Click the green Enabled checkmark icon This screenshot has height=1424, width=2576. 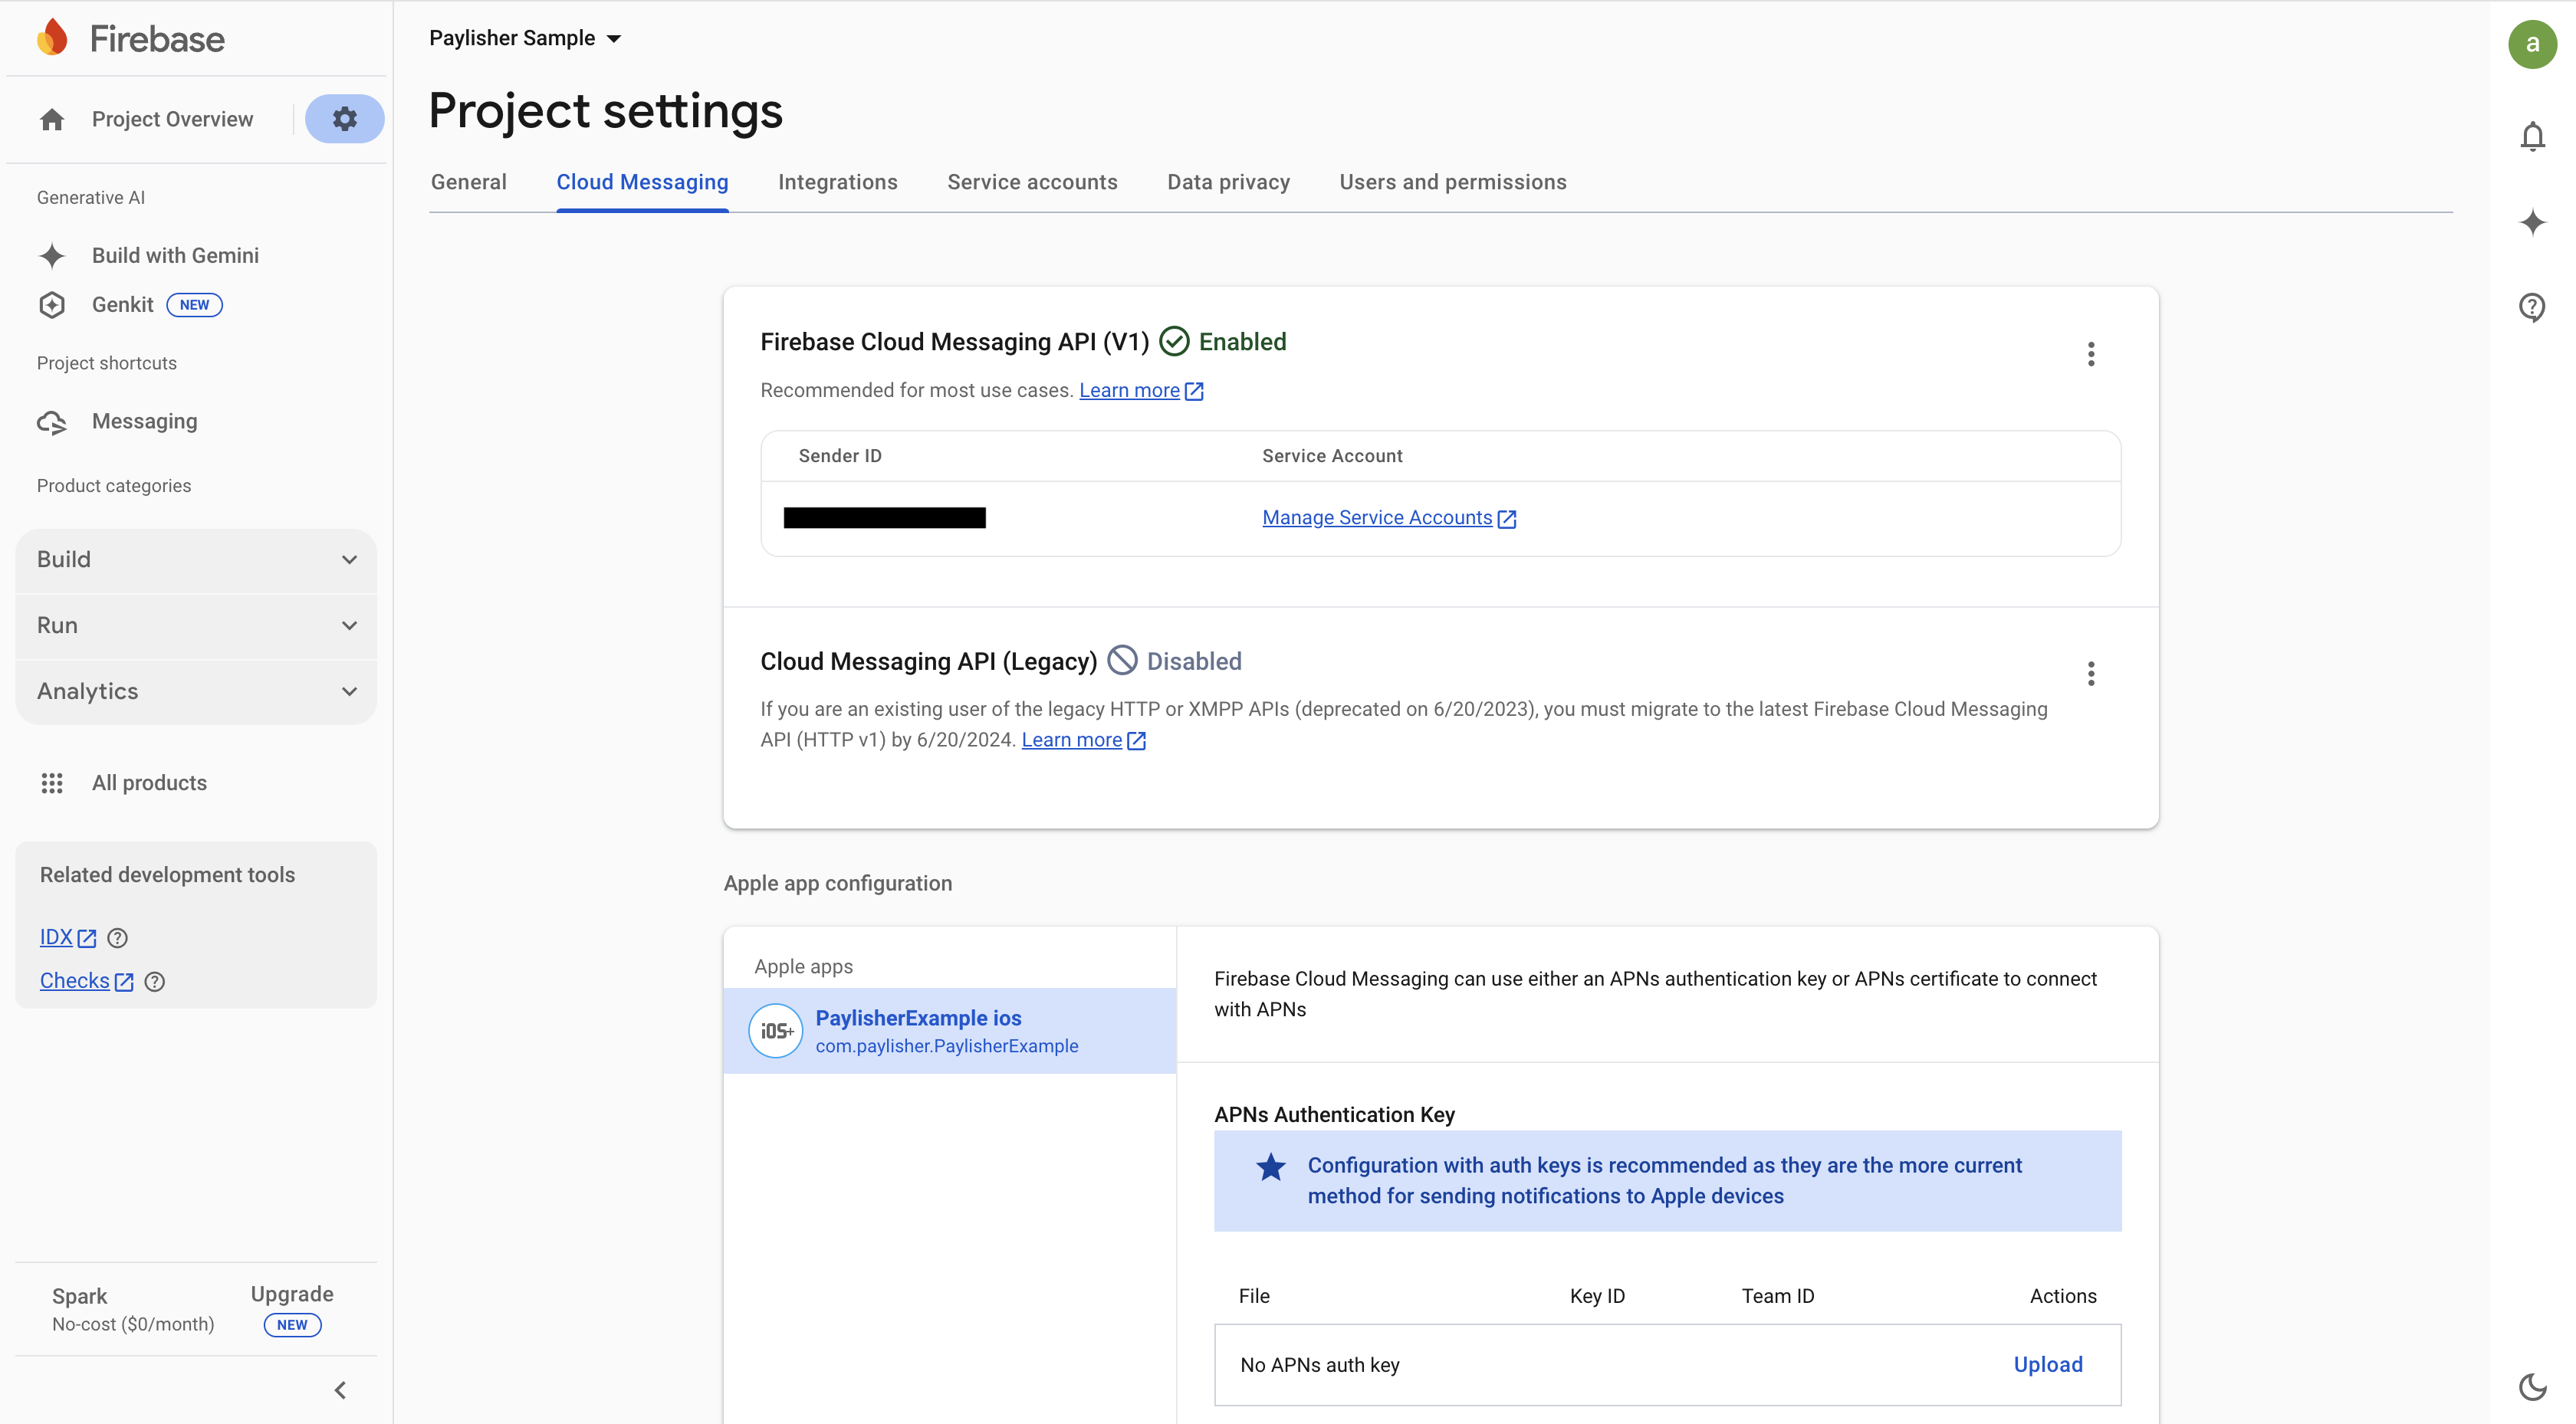pyautogui.click(x=1174, y=342)
